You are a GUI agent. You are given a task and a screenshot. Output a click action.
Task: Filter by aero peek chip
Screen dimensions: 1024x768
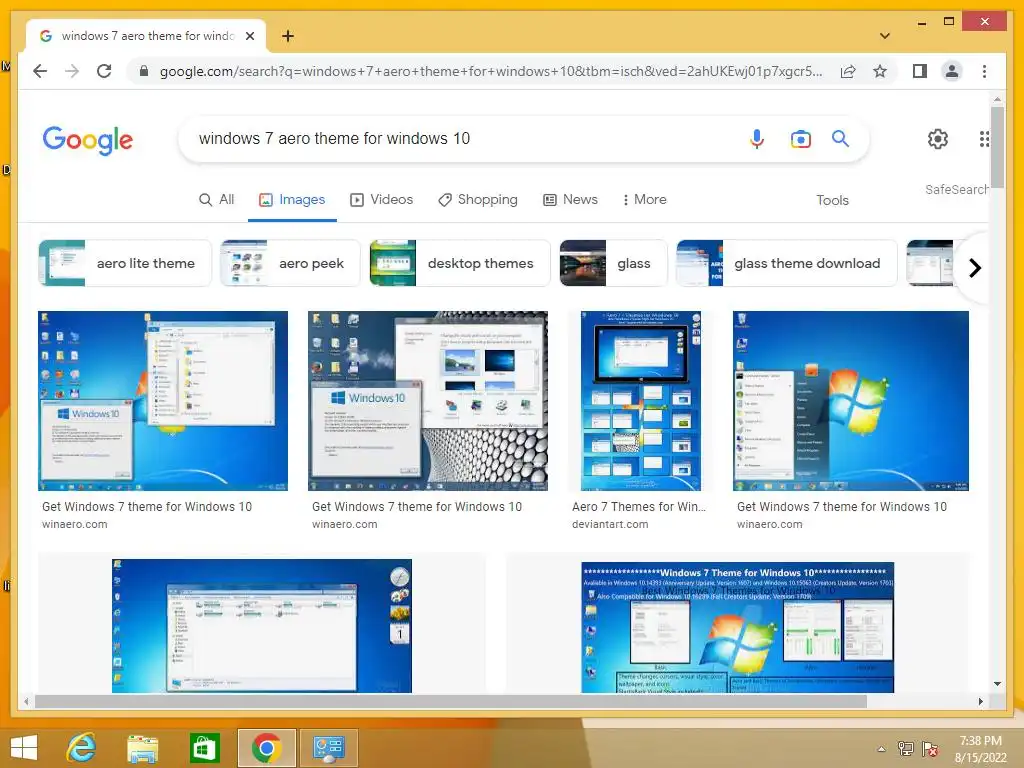pos(290,263)
